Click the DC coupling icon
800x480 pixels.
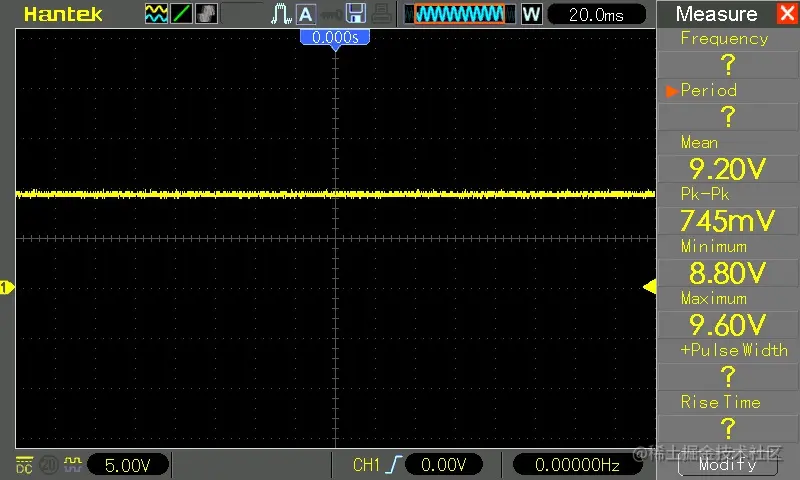24,464
